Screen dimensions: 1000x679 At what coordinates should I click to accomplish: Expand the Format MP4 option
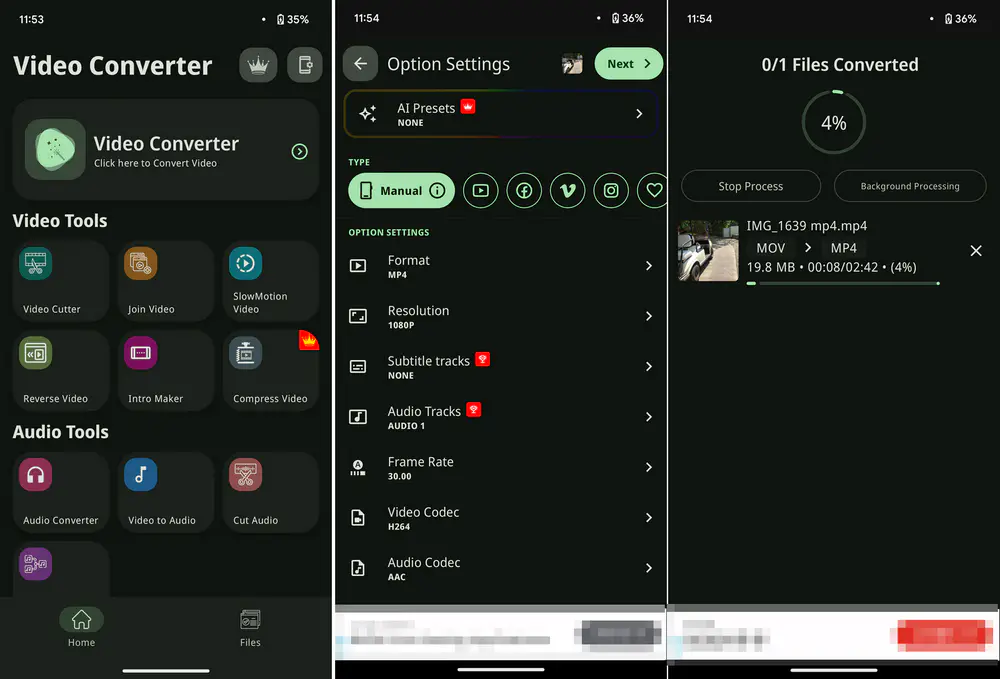pyautogui.click(x=500, y=266)
